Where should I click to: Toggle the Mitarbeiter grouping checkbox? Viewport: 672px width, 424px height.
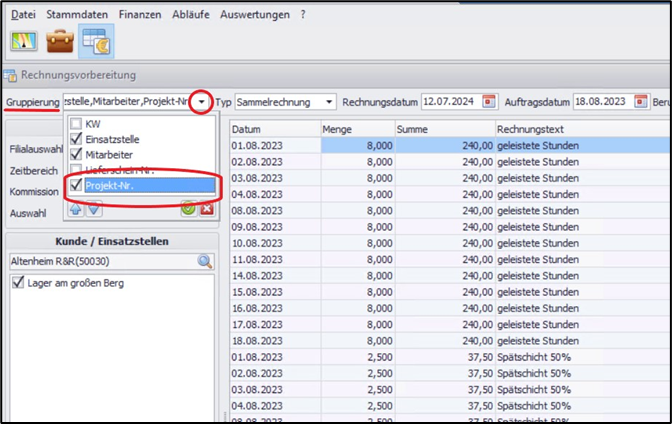tap(76, 155)
